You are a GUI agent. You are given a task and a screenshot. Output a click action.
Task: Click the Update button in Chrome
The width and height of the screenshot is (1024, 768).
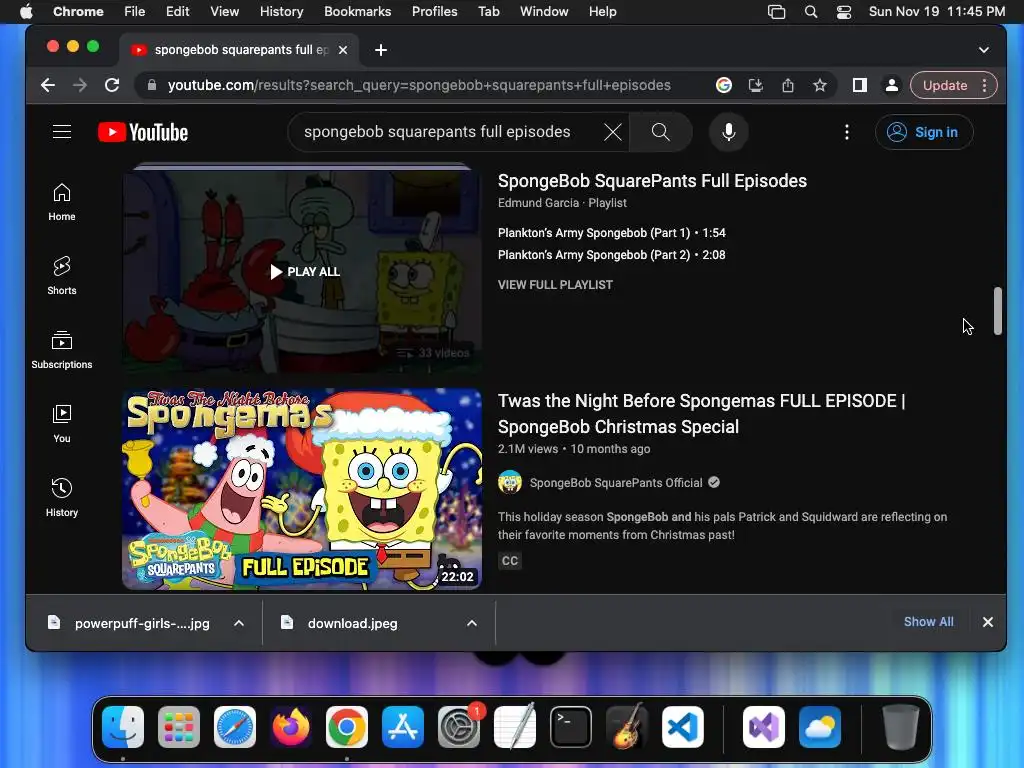[x=944, y=85]
